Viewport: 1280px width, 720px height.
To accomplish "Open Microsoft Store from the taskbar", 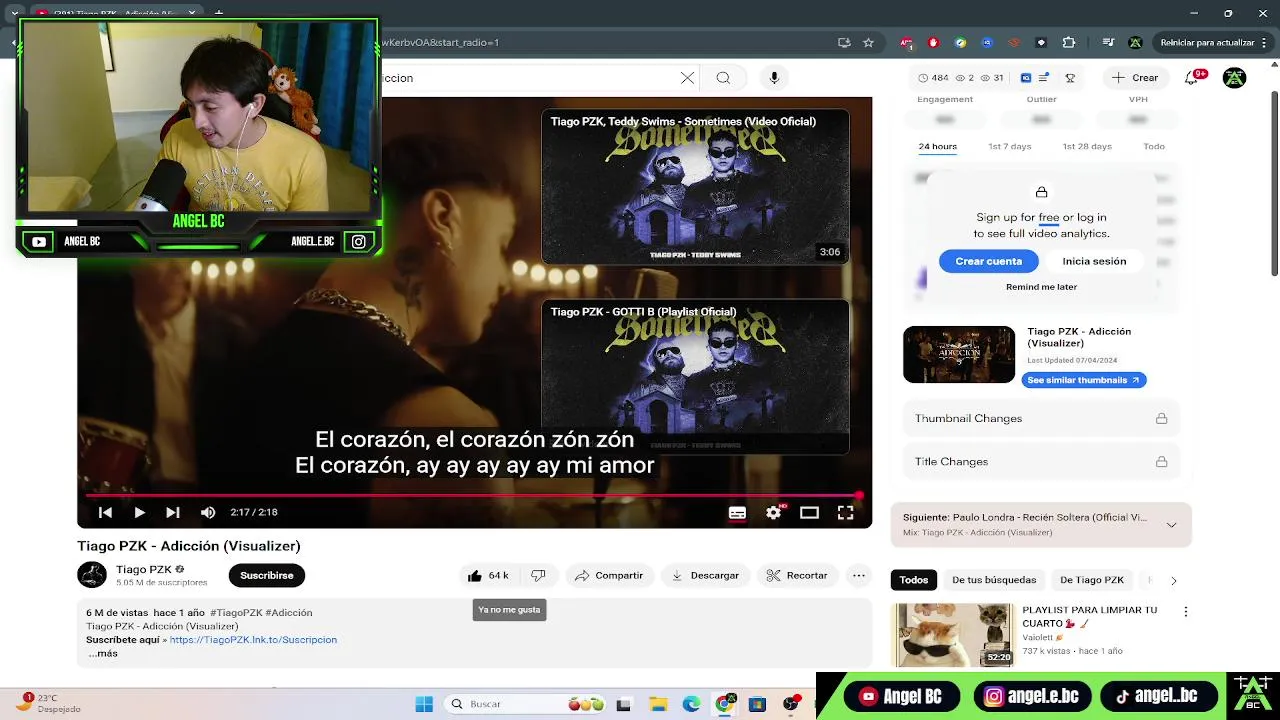I will pyautogui.click(x=757, y=704).
